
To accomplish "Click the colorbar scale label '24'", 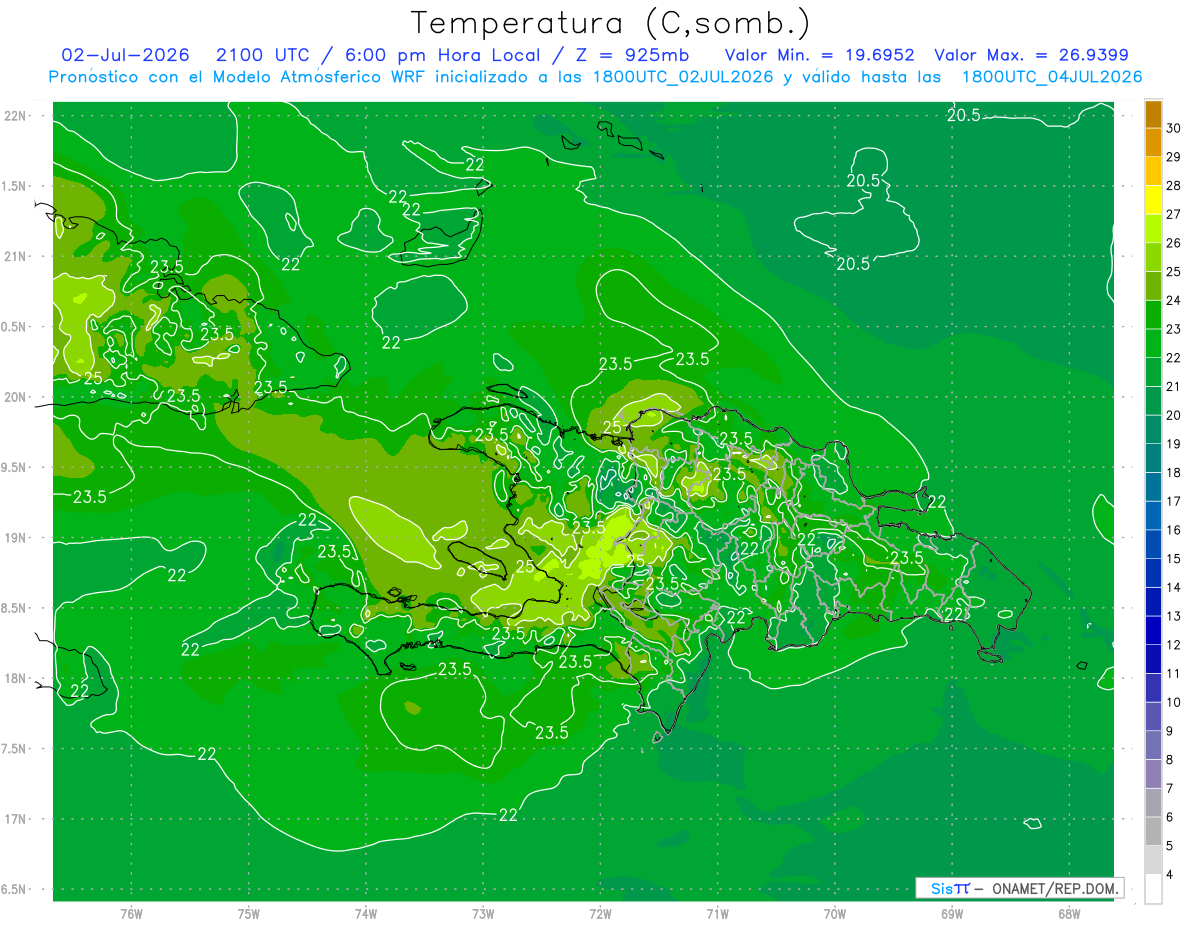I will click(1174, 301).
